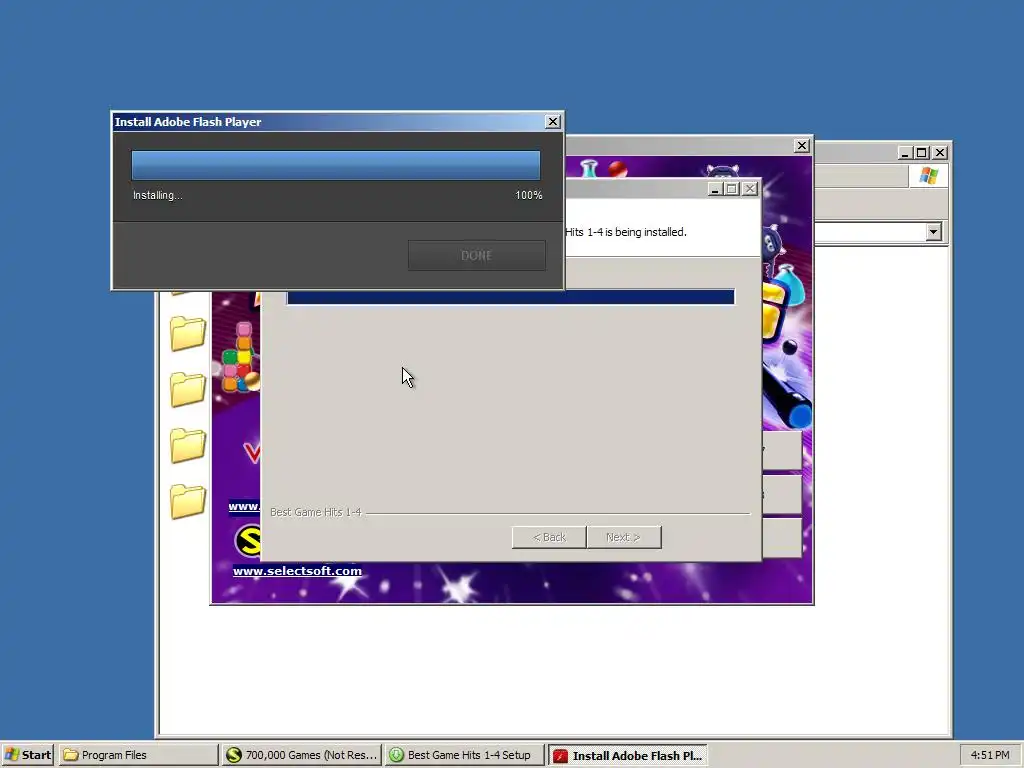Maximize the Best Game Hits setup window
The width and height of the screenshot is (1024, 768).
[x=731, y=189]
